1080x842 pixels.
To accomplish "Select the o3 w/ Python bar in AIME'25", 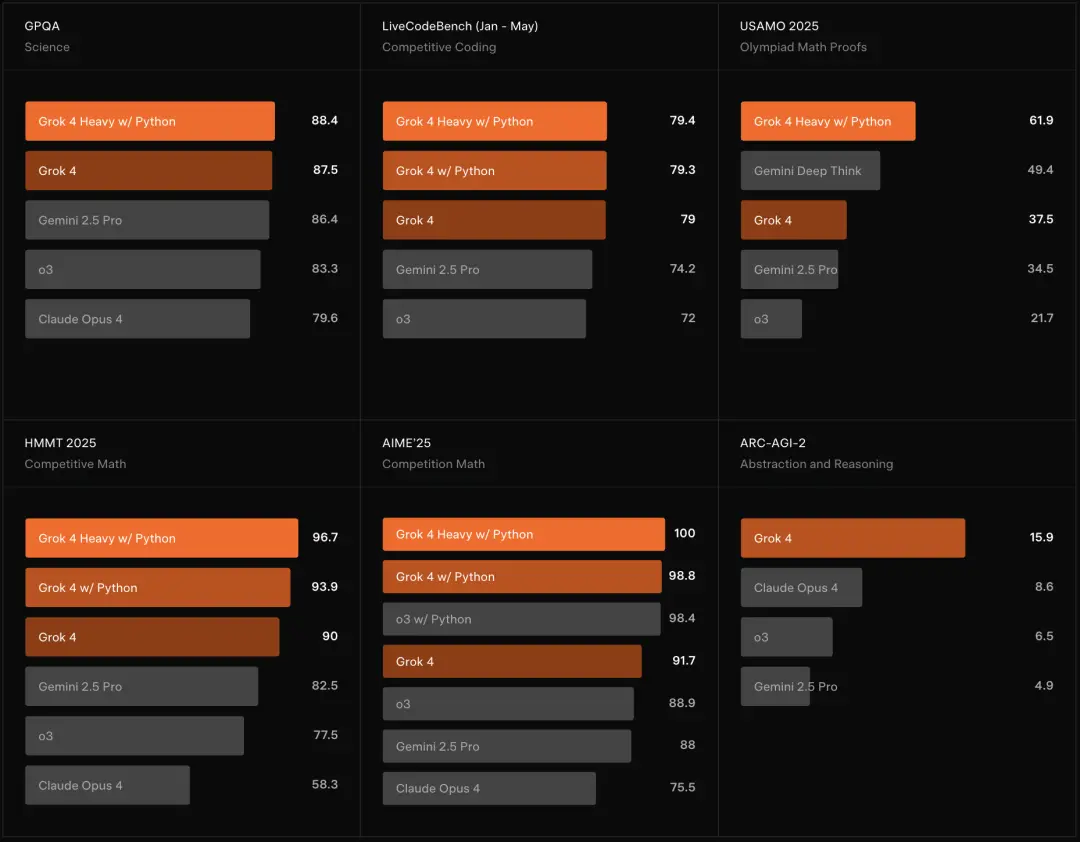I will pos(521,619).
